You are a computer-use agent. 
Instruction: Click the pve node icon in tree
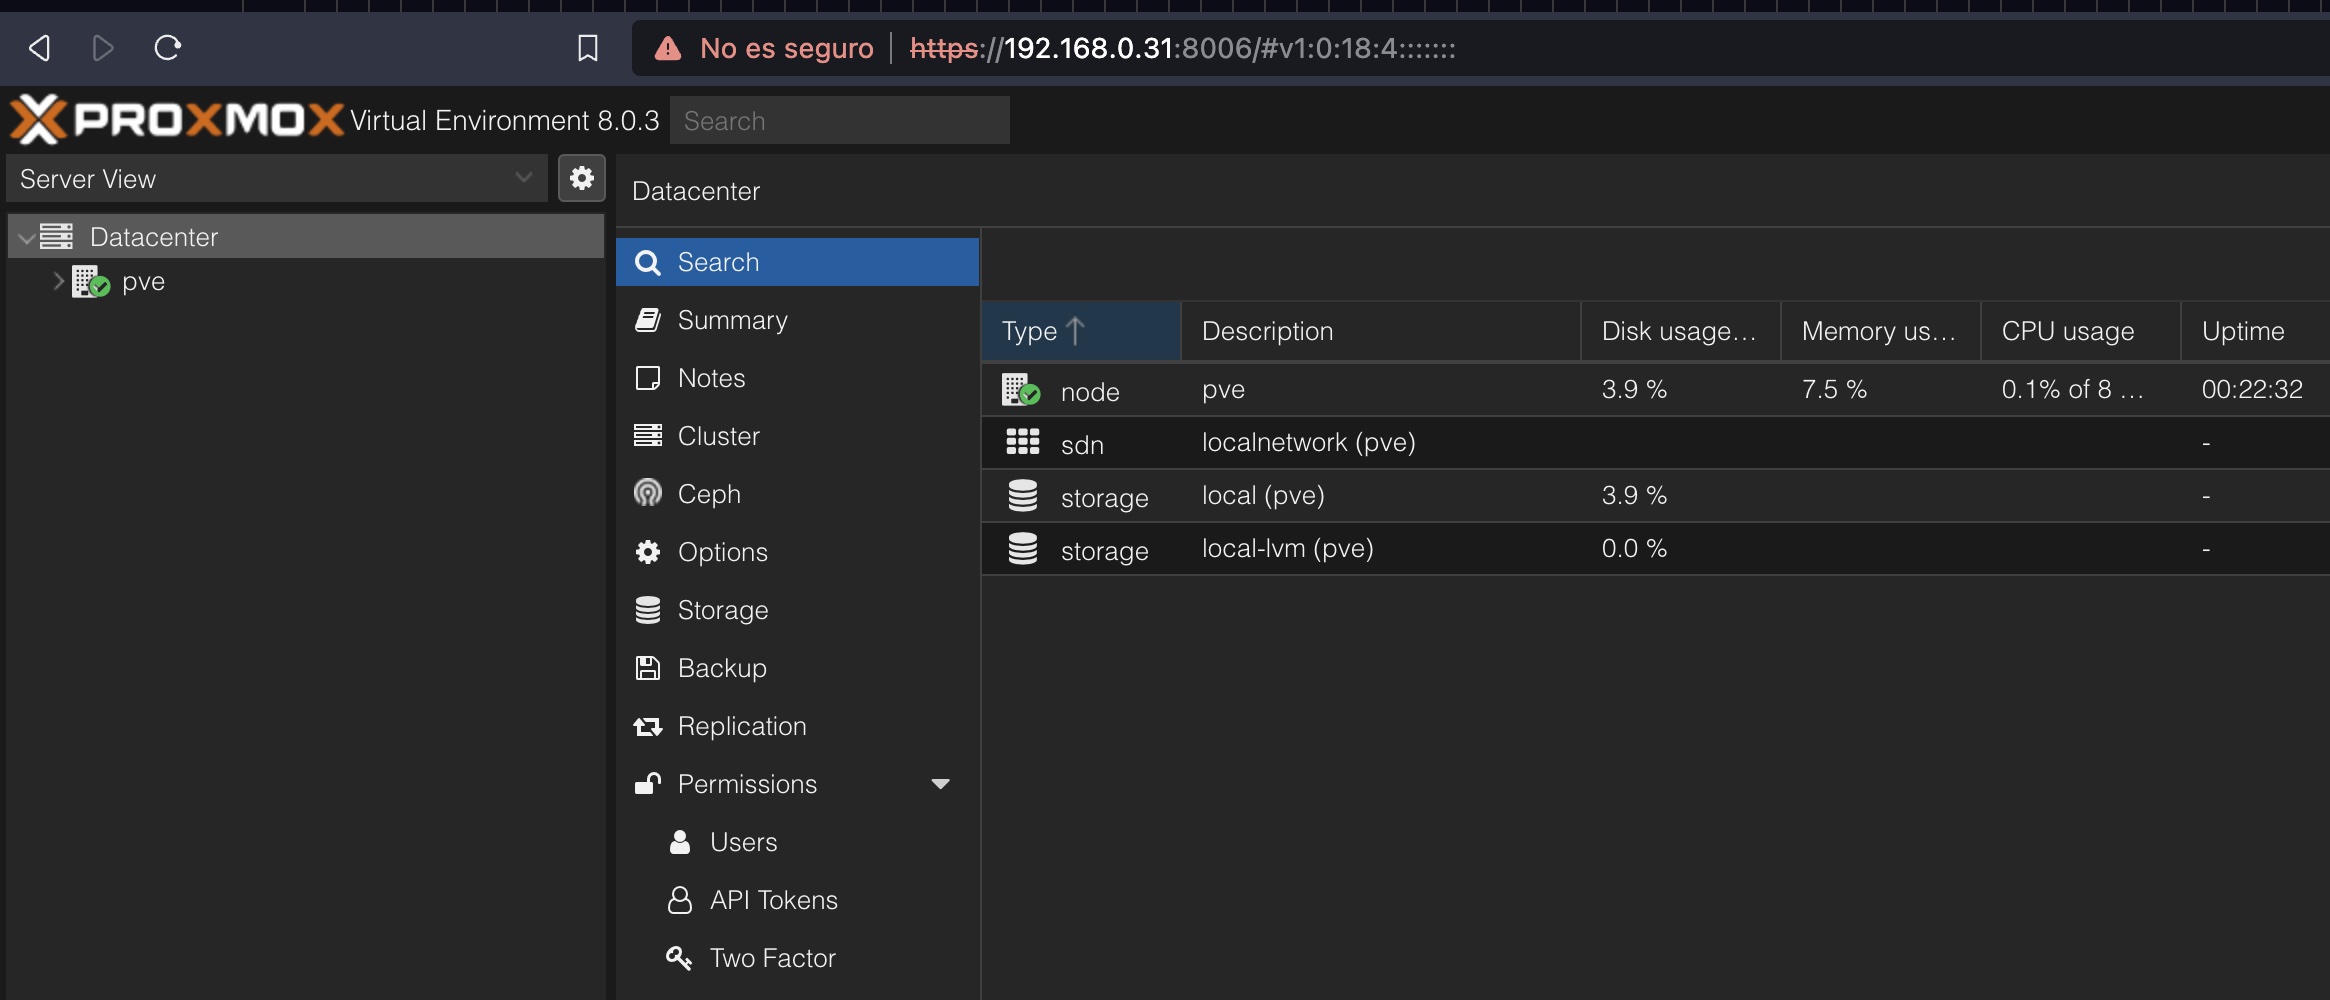[90, 282]
